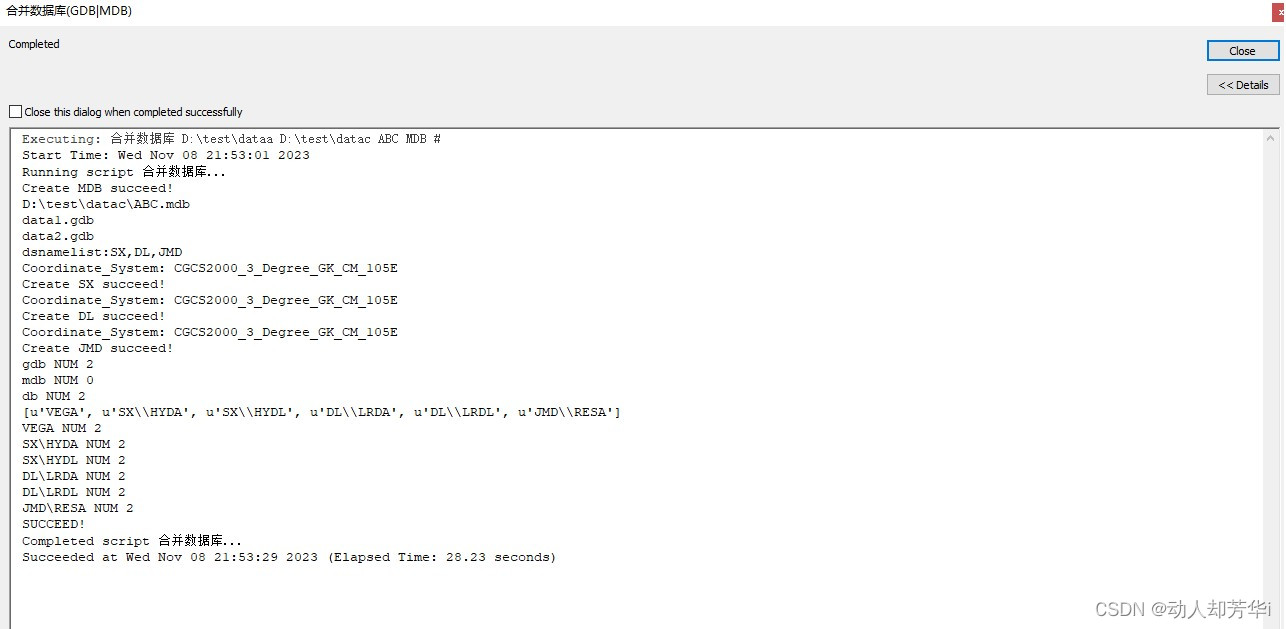Click the dialog title 合并数据库(GDB|MDB)
This screenshot has height=629, width=1286.
coord(68,11)
